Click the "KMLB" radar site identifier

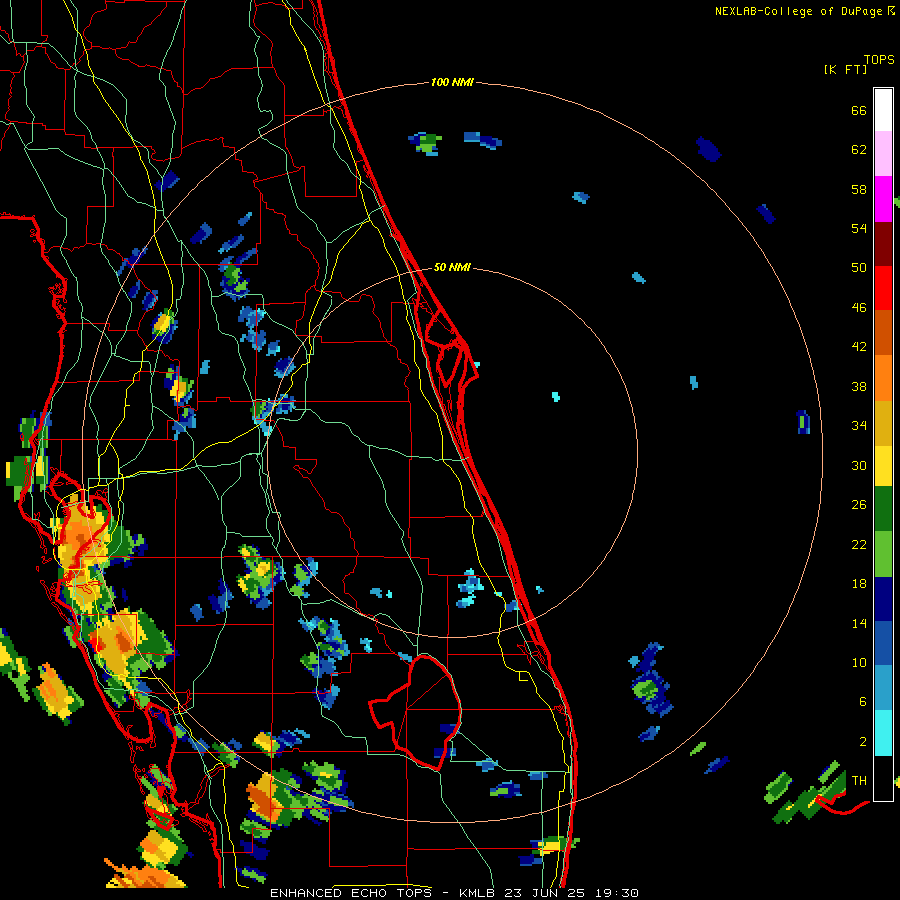[x=477, y=893]
